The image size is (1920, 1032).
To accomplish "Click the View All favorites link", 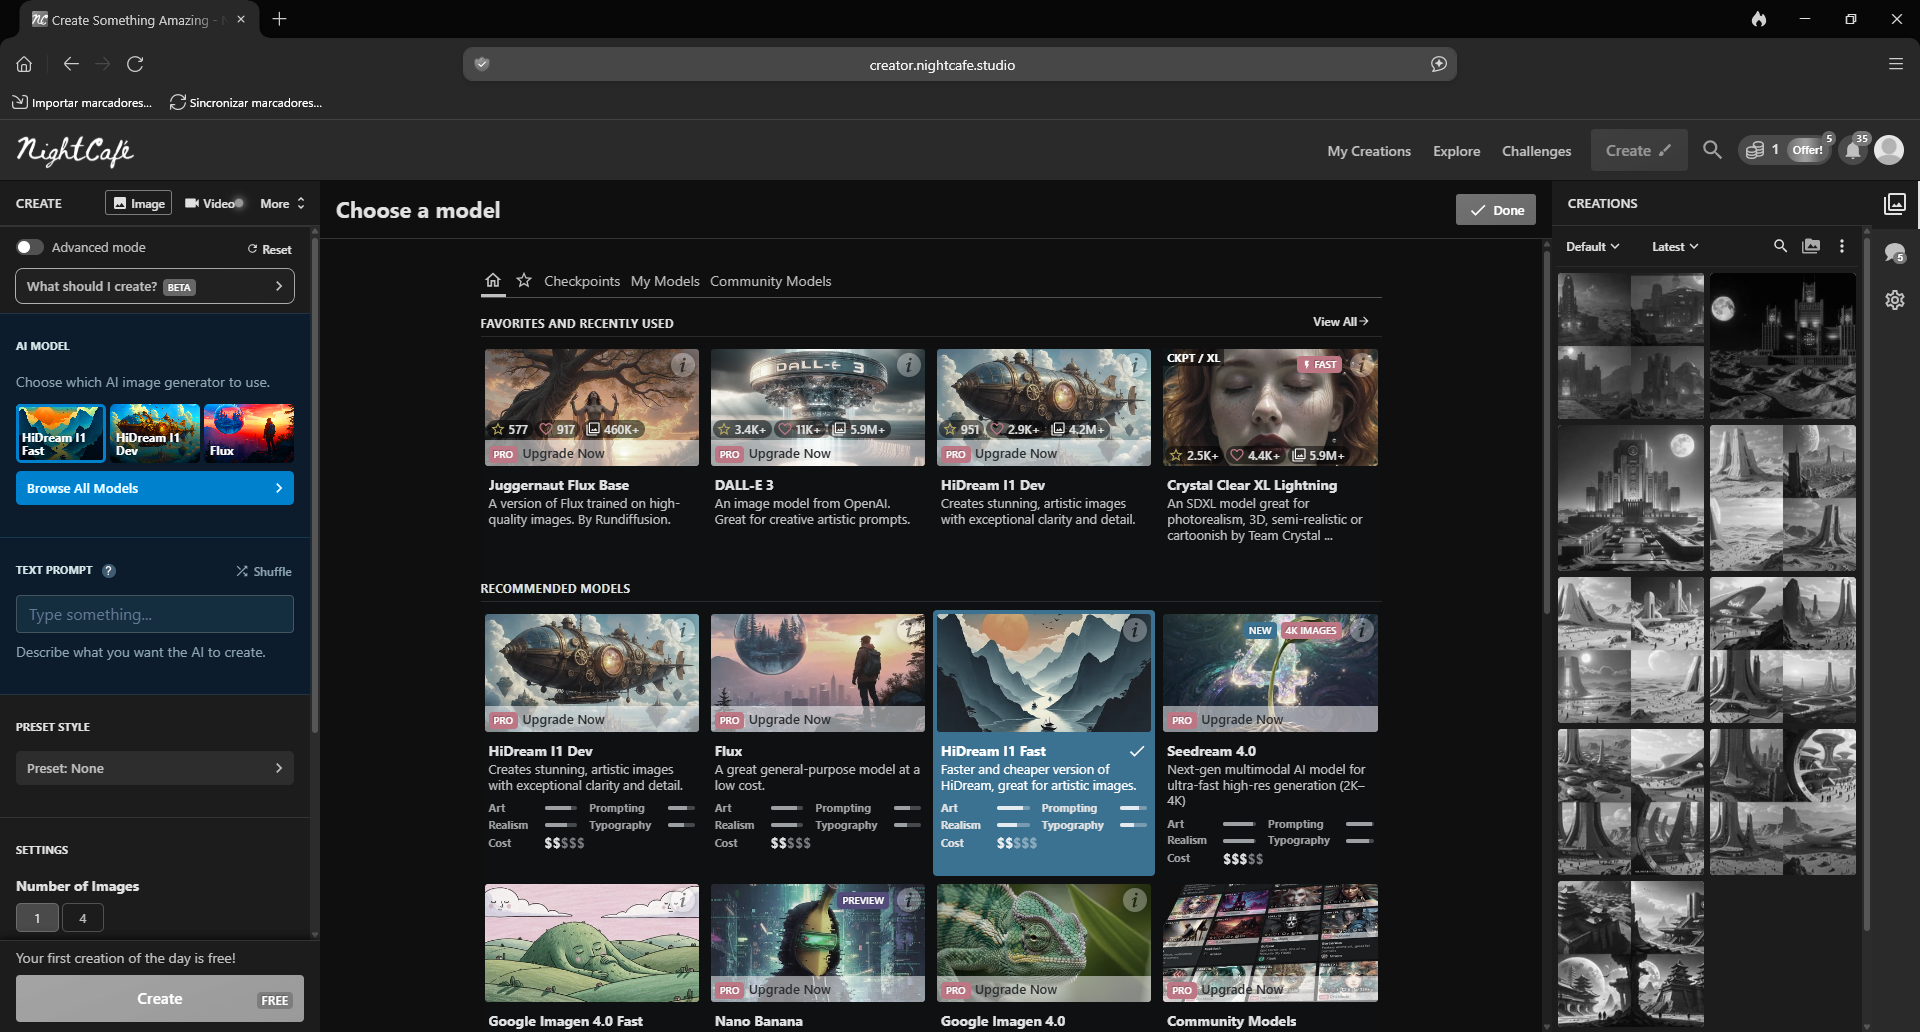I will coord(1339,321).
